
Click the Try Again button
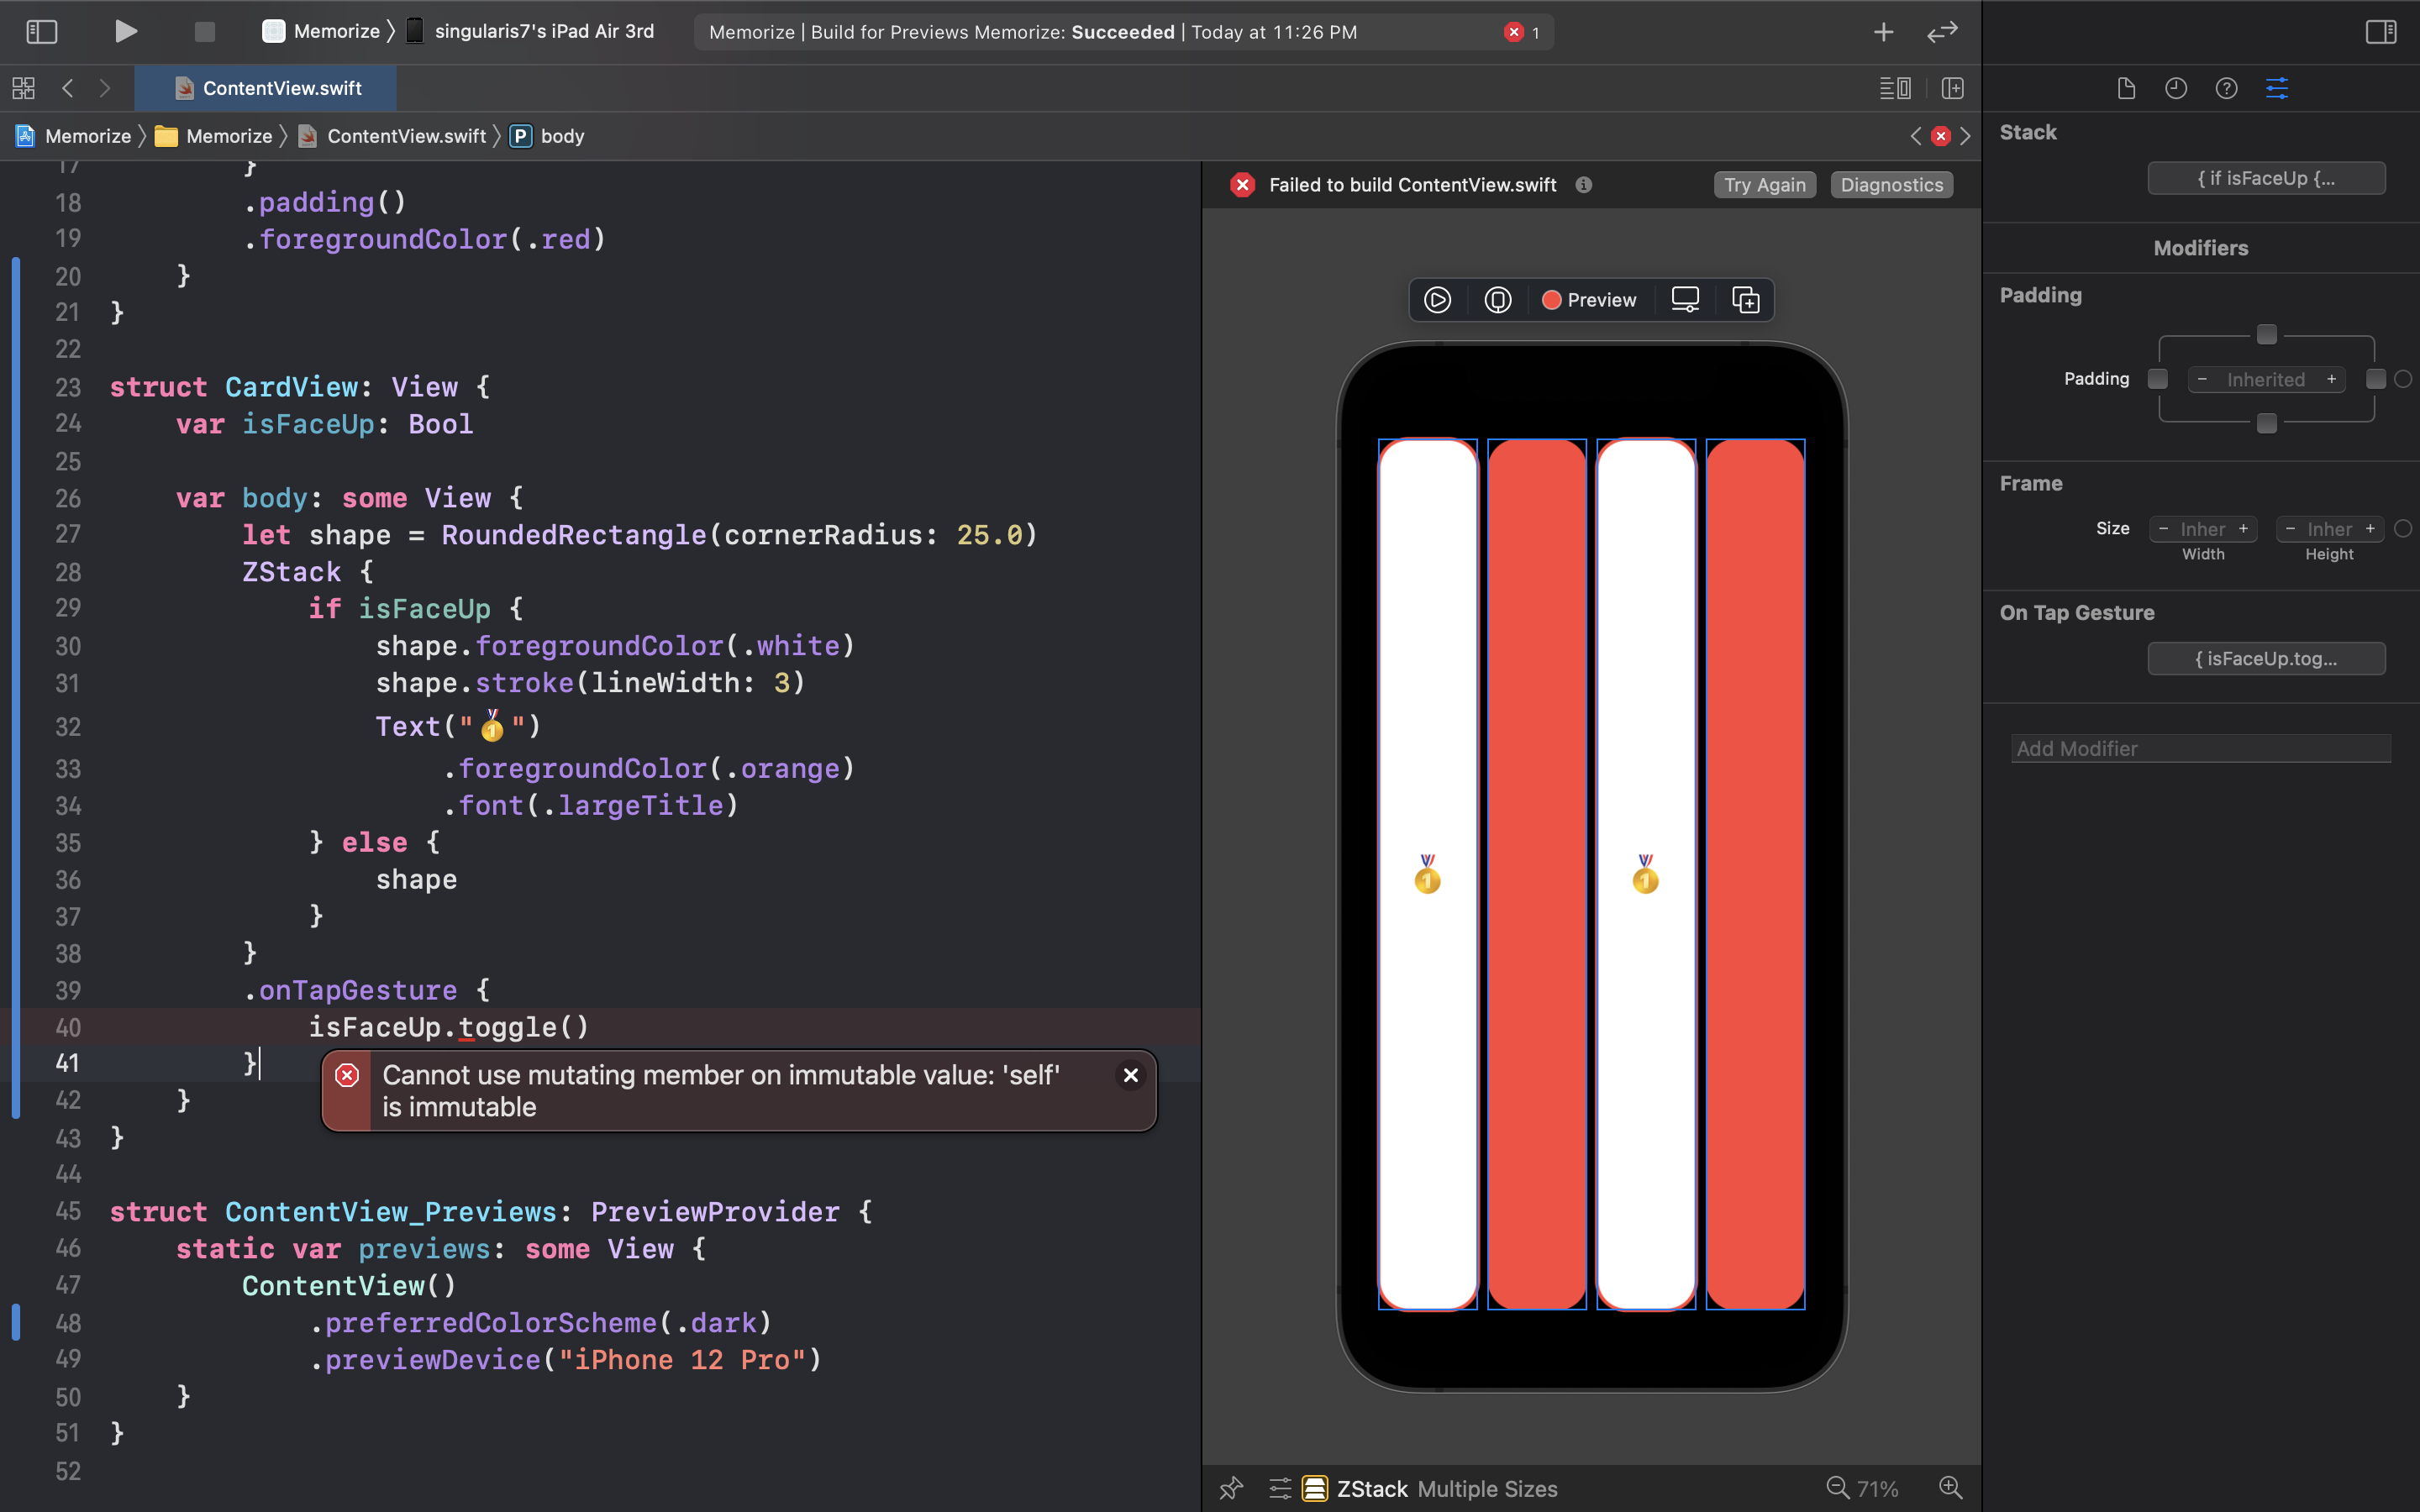tap(1764, 185)
